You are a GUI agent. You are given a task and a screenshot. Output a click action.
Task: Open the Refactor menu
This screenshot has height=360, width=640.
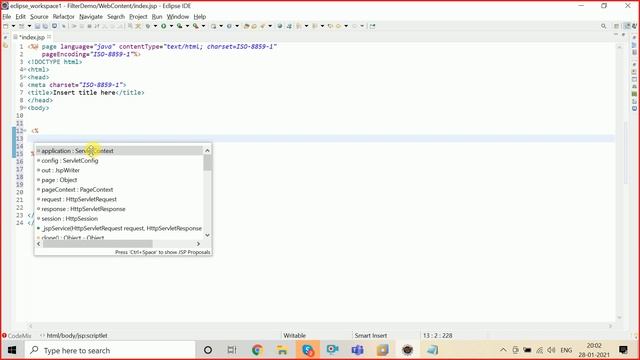pos(63,17)
